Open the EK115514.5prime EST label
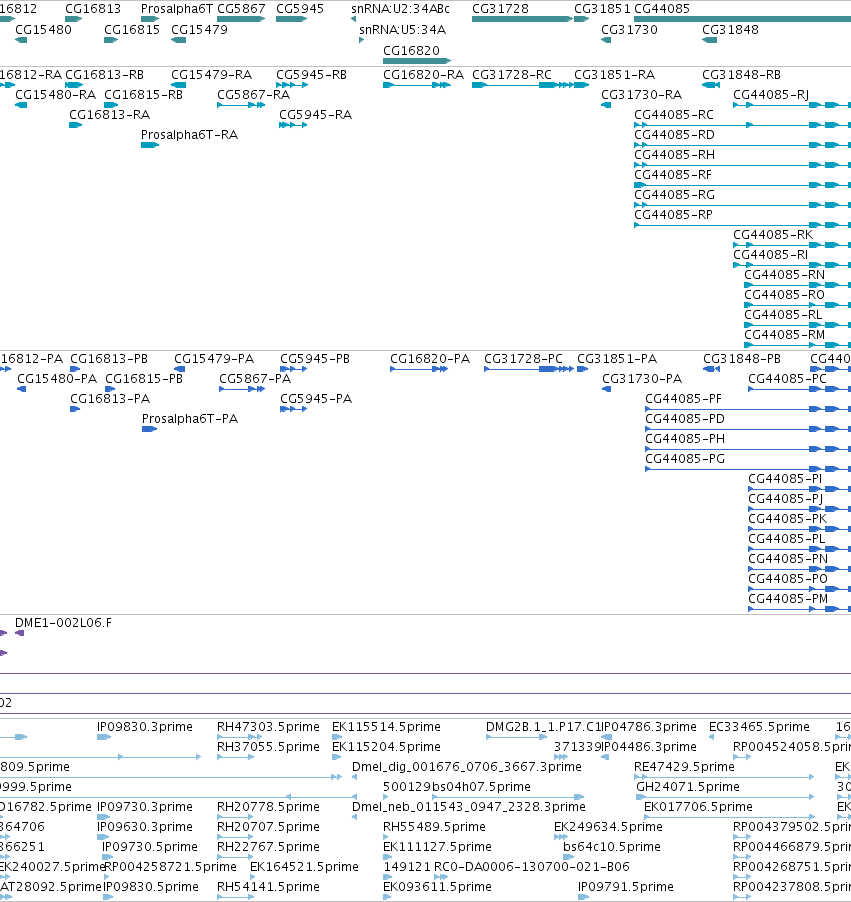This screenshot has height=902, width=851. [386, 727]
